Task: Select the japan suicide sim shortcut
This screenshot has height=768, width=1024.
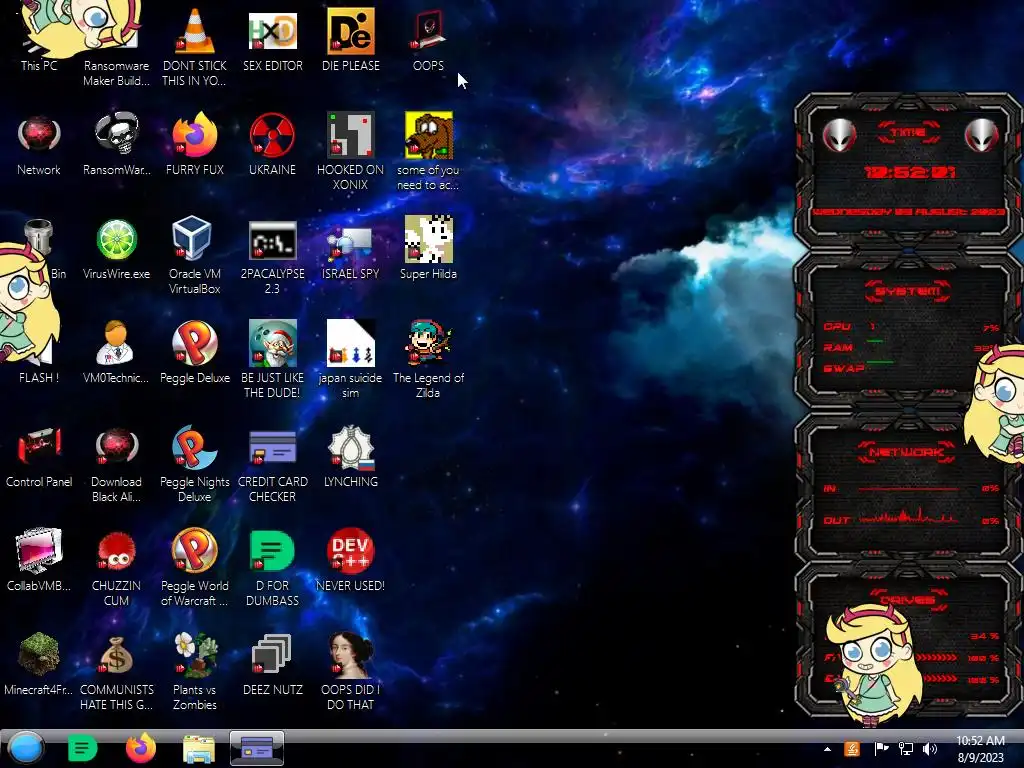Action: click(x=351, y=359)
